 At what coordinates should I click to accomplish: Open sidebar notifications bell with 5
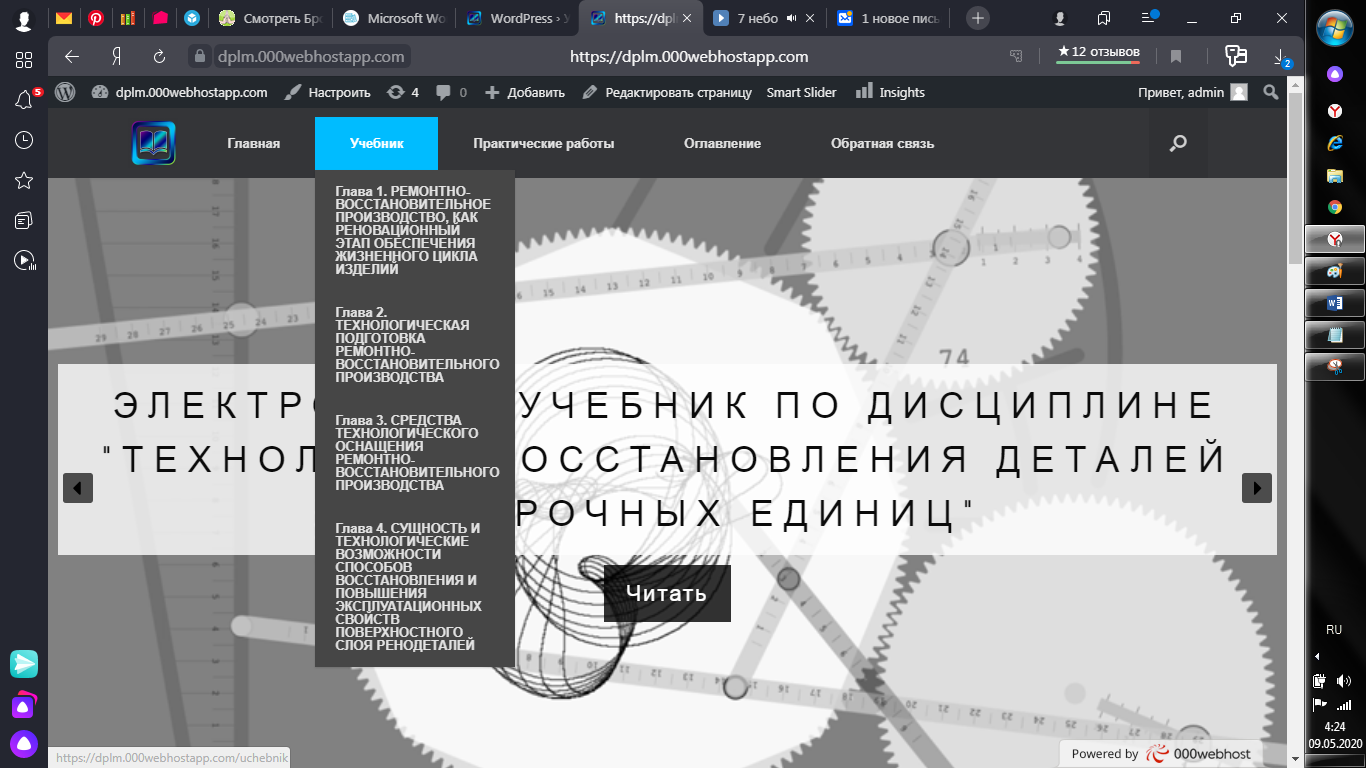pyautogui.click(x=24, y=100)
